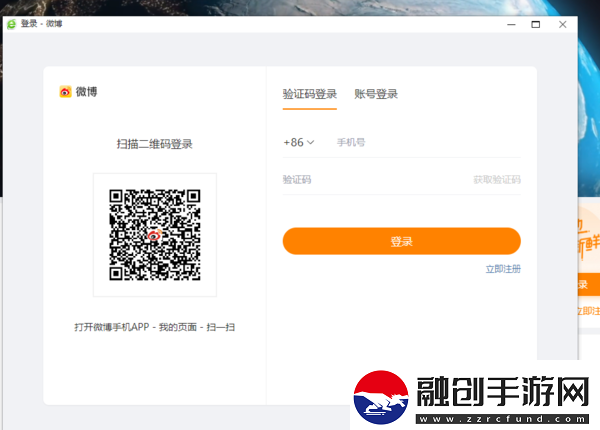Viewport: 600px width, 430px height.
Task: Maximize the 登录 - 微博 window
Action: [536, 24]
